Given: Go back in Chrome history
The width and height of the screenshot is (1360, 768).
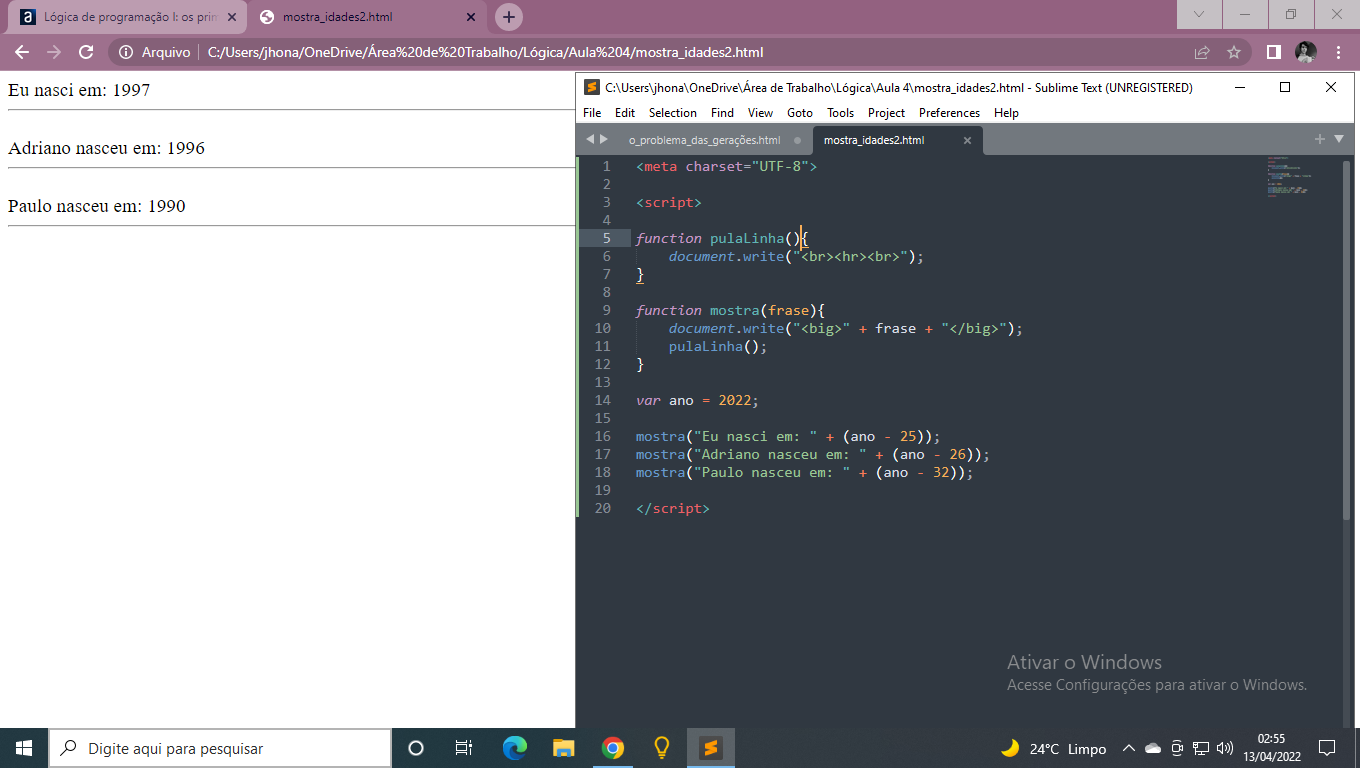Looking at the screenshot, I should 22,52.
